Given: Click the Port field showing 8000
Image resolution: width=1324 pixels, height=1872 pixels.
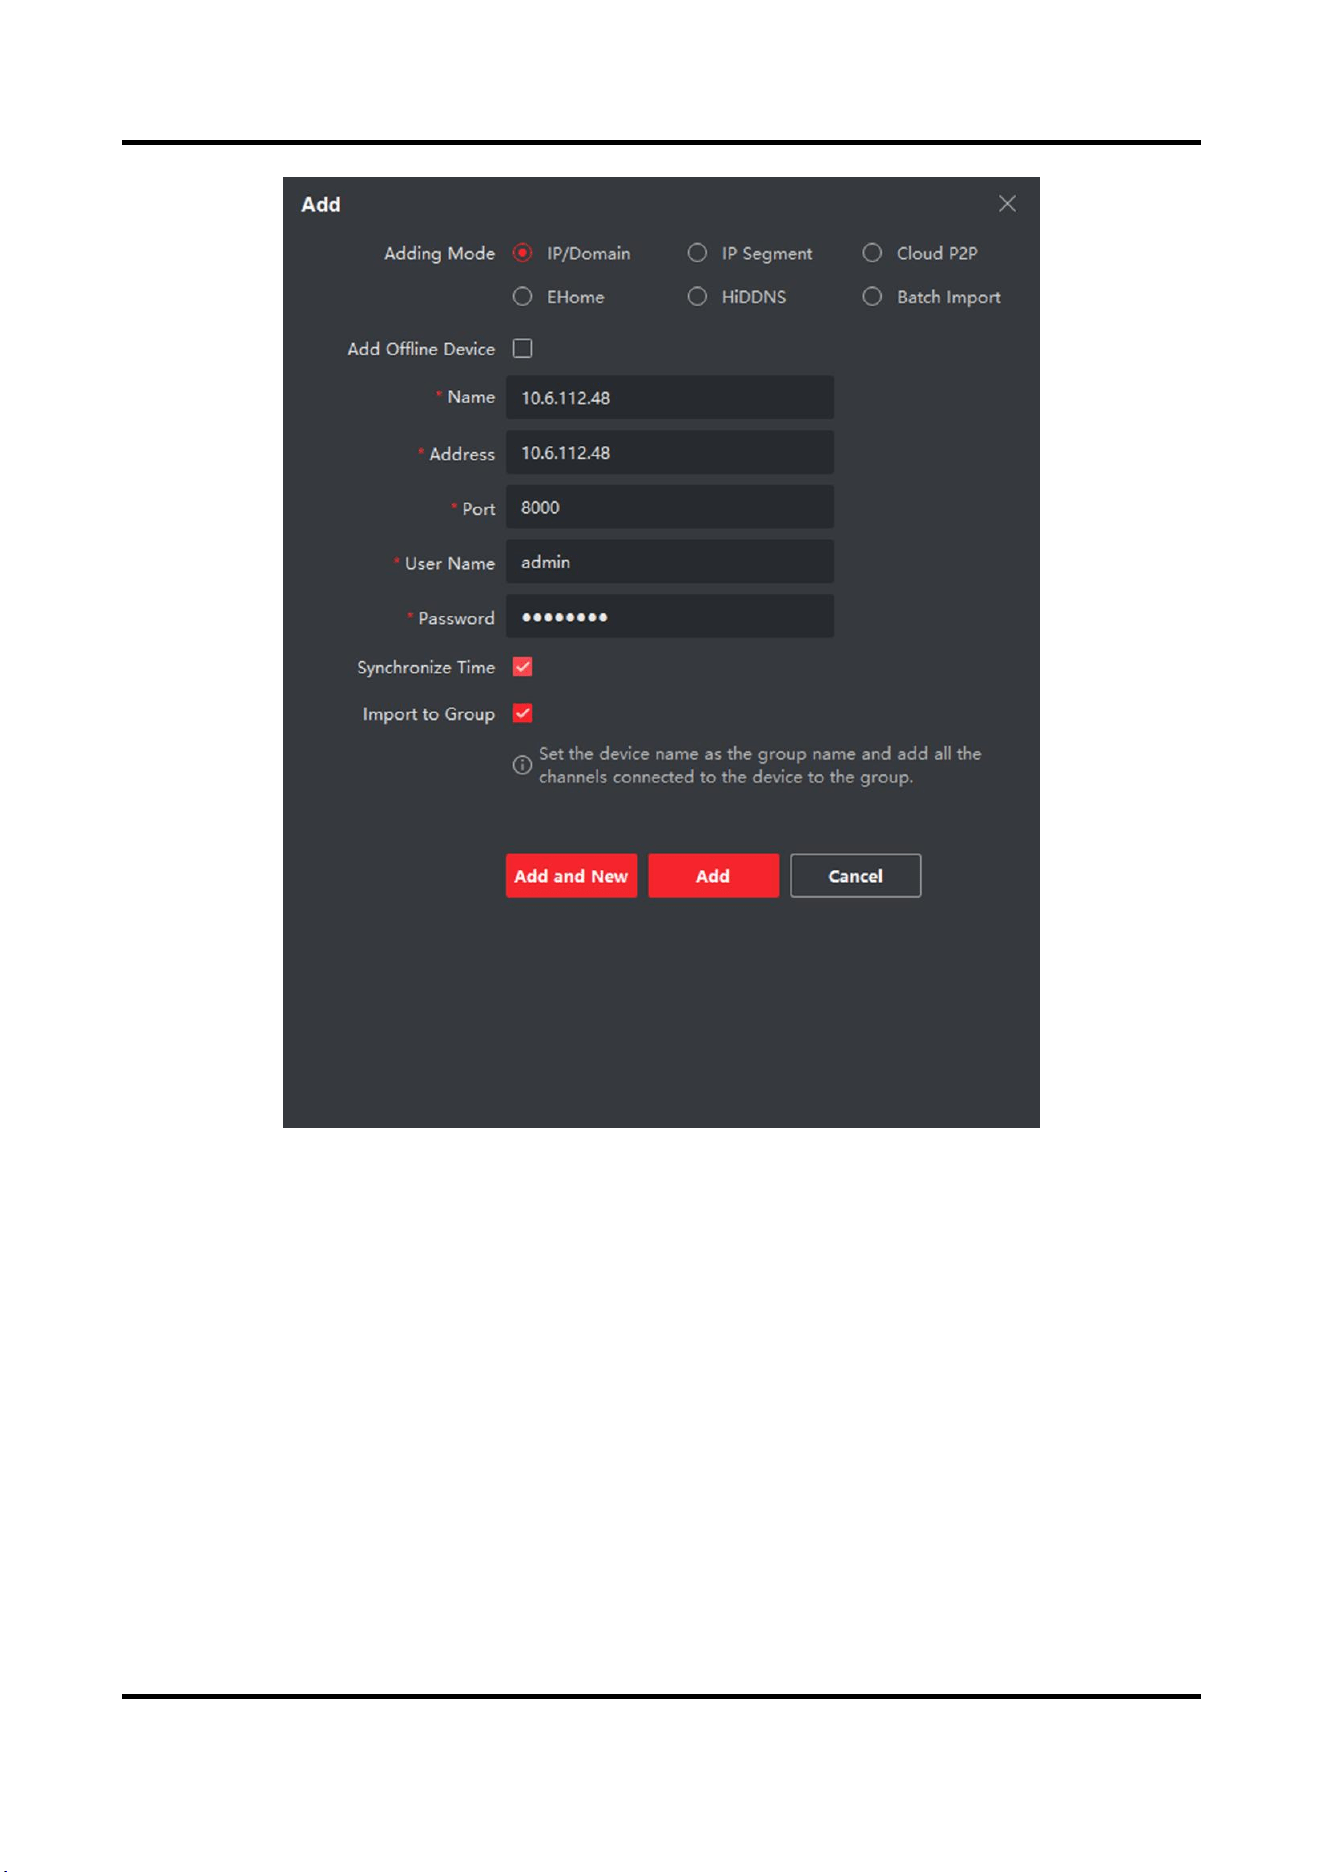Looking at the screenshot, I should coord(670,507).
